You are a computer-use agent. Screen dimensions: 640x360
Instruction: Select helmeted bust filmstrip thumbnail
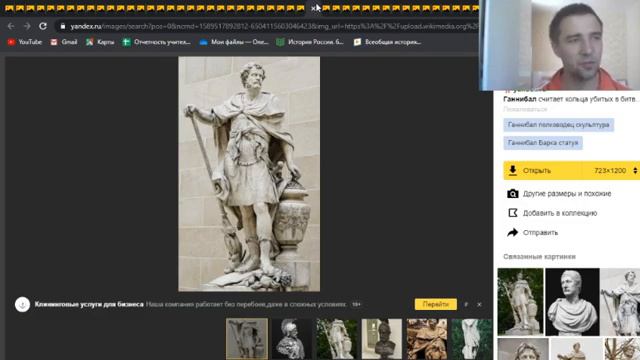point(291,339)
